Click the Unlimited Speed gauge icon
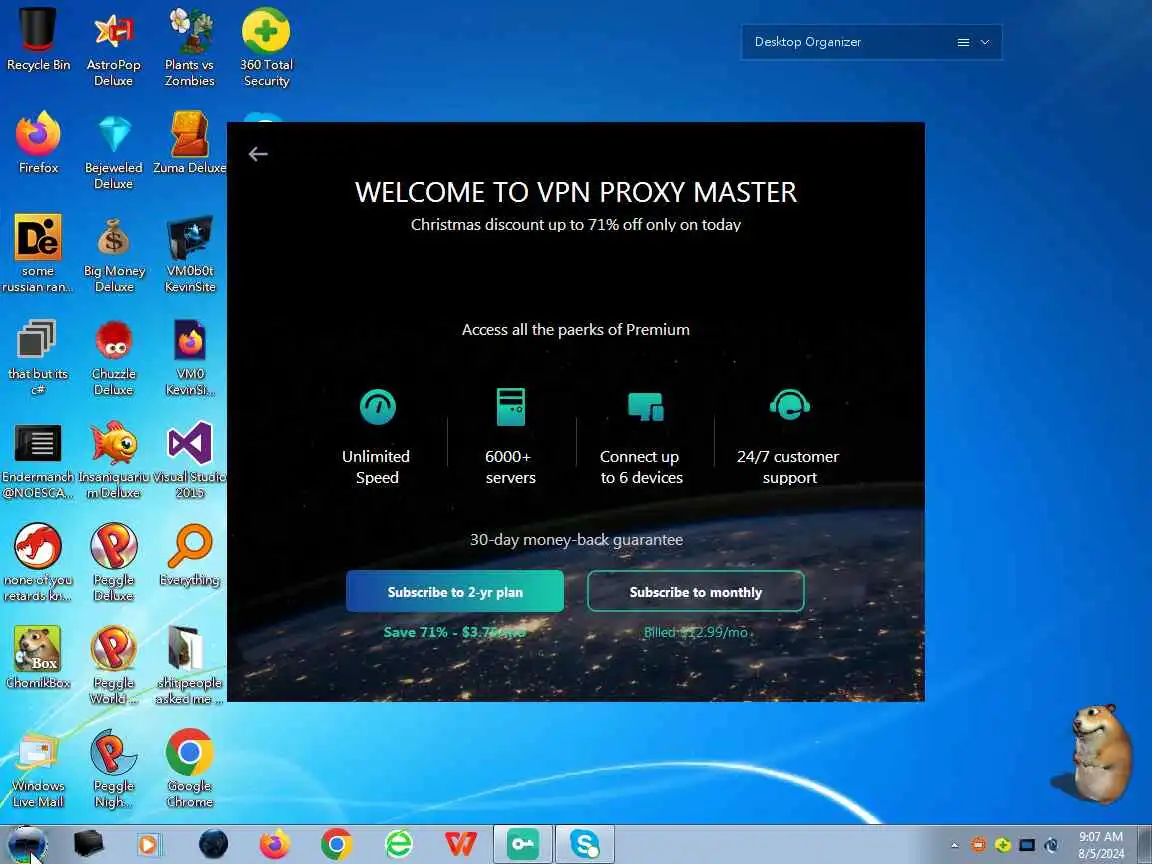The image size is (1152, 864). point(378,406)
